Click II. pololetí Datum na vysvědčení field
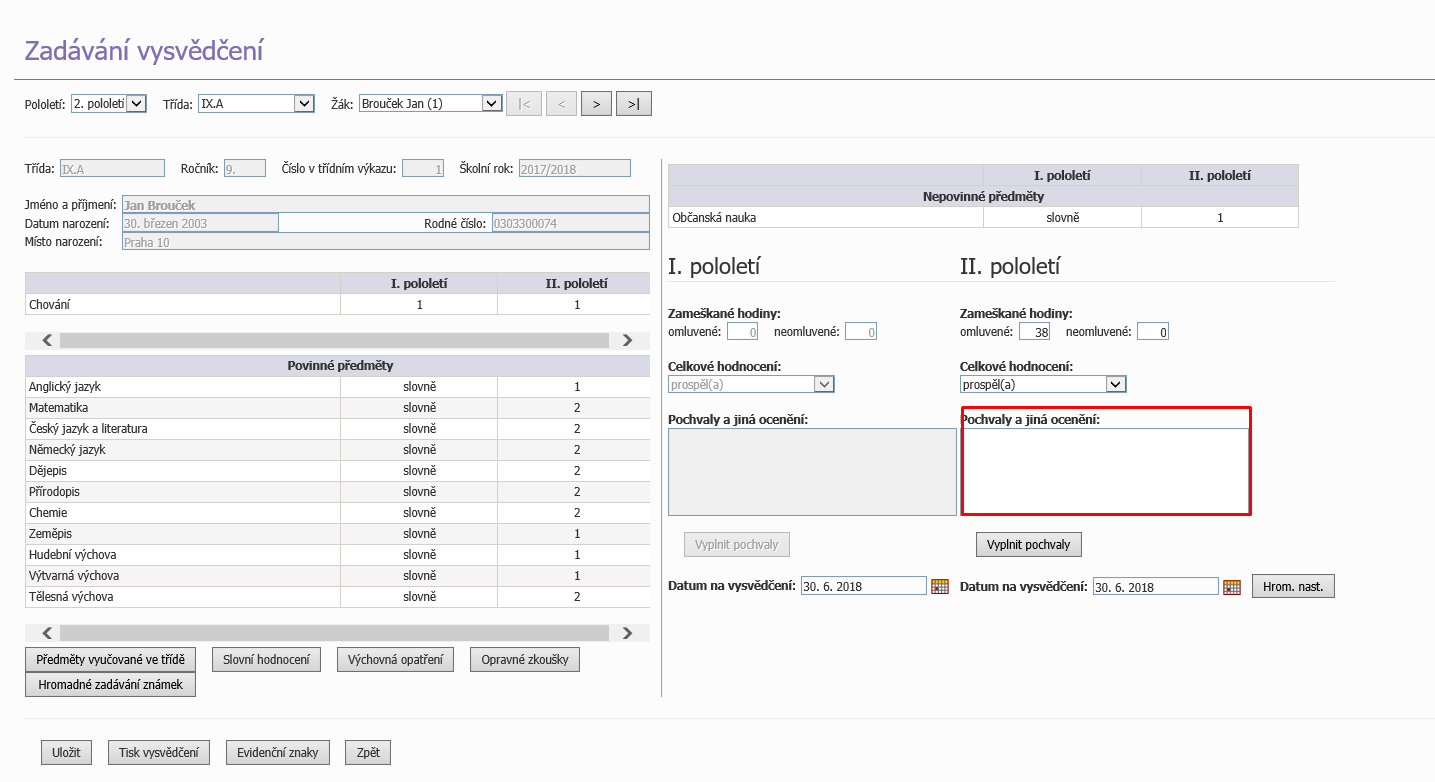The width and height of the screenshot is (1435, 782). (1156, 586)
